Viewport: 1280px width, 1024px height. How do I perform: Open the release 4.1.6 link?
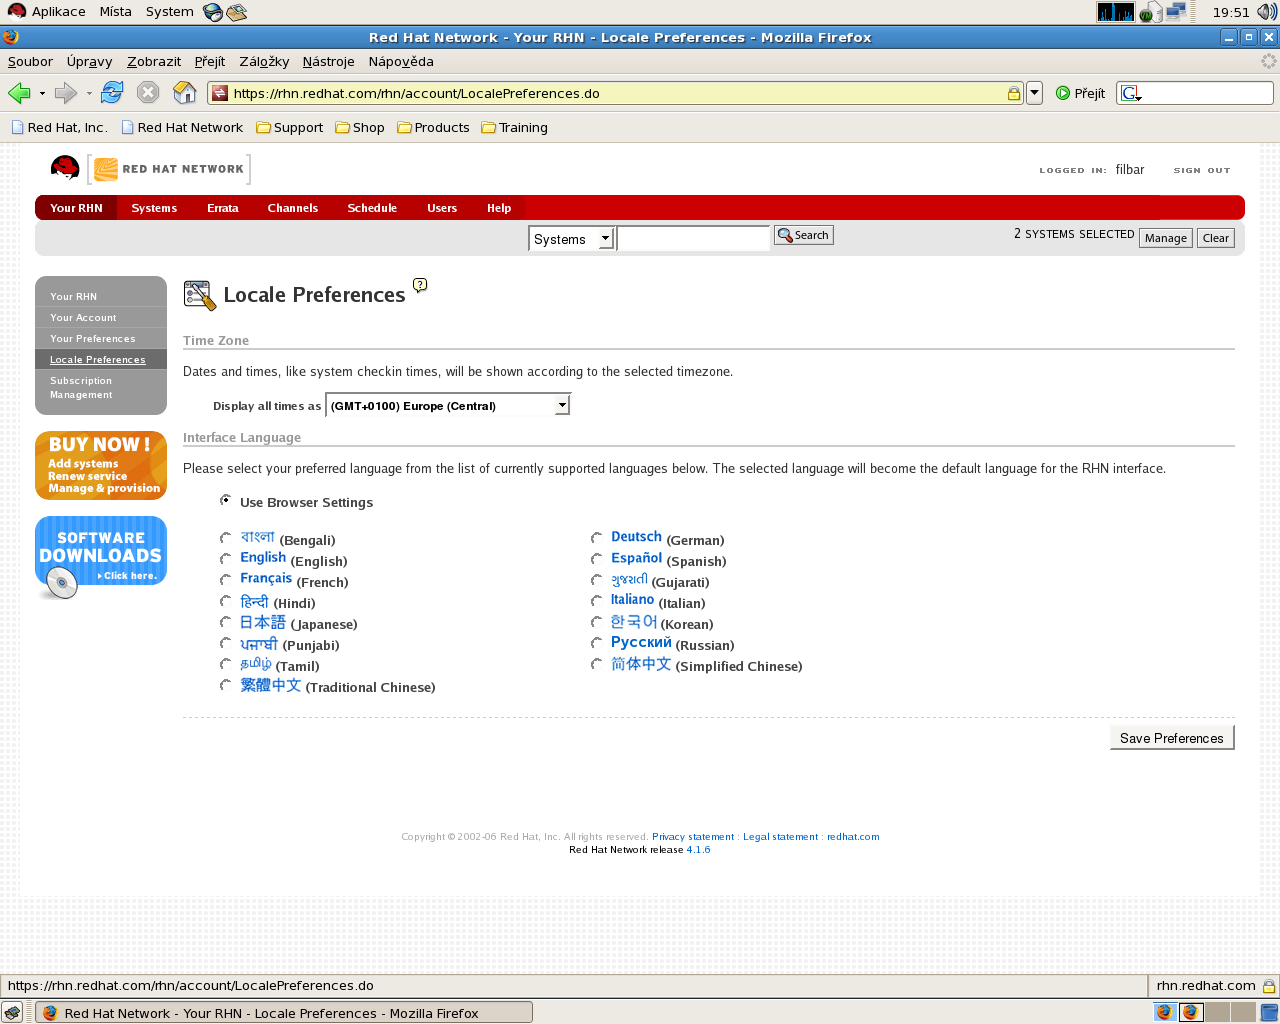[698, 850]
